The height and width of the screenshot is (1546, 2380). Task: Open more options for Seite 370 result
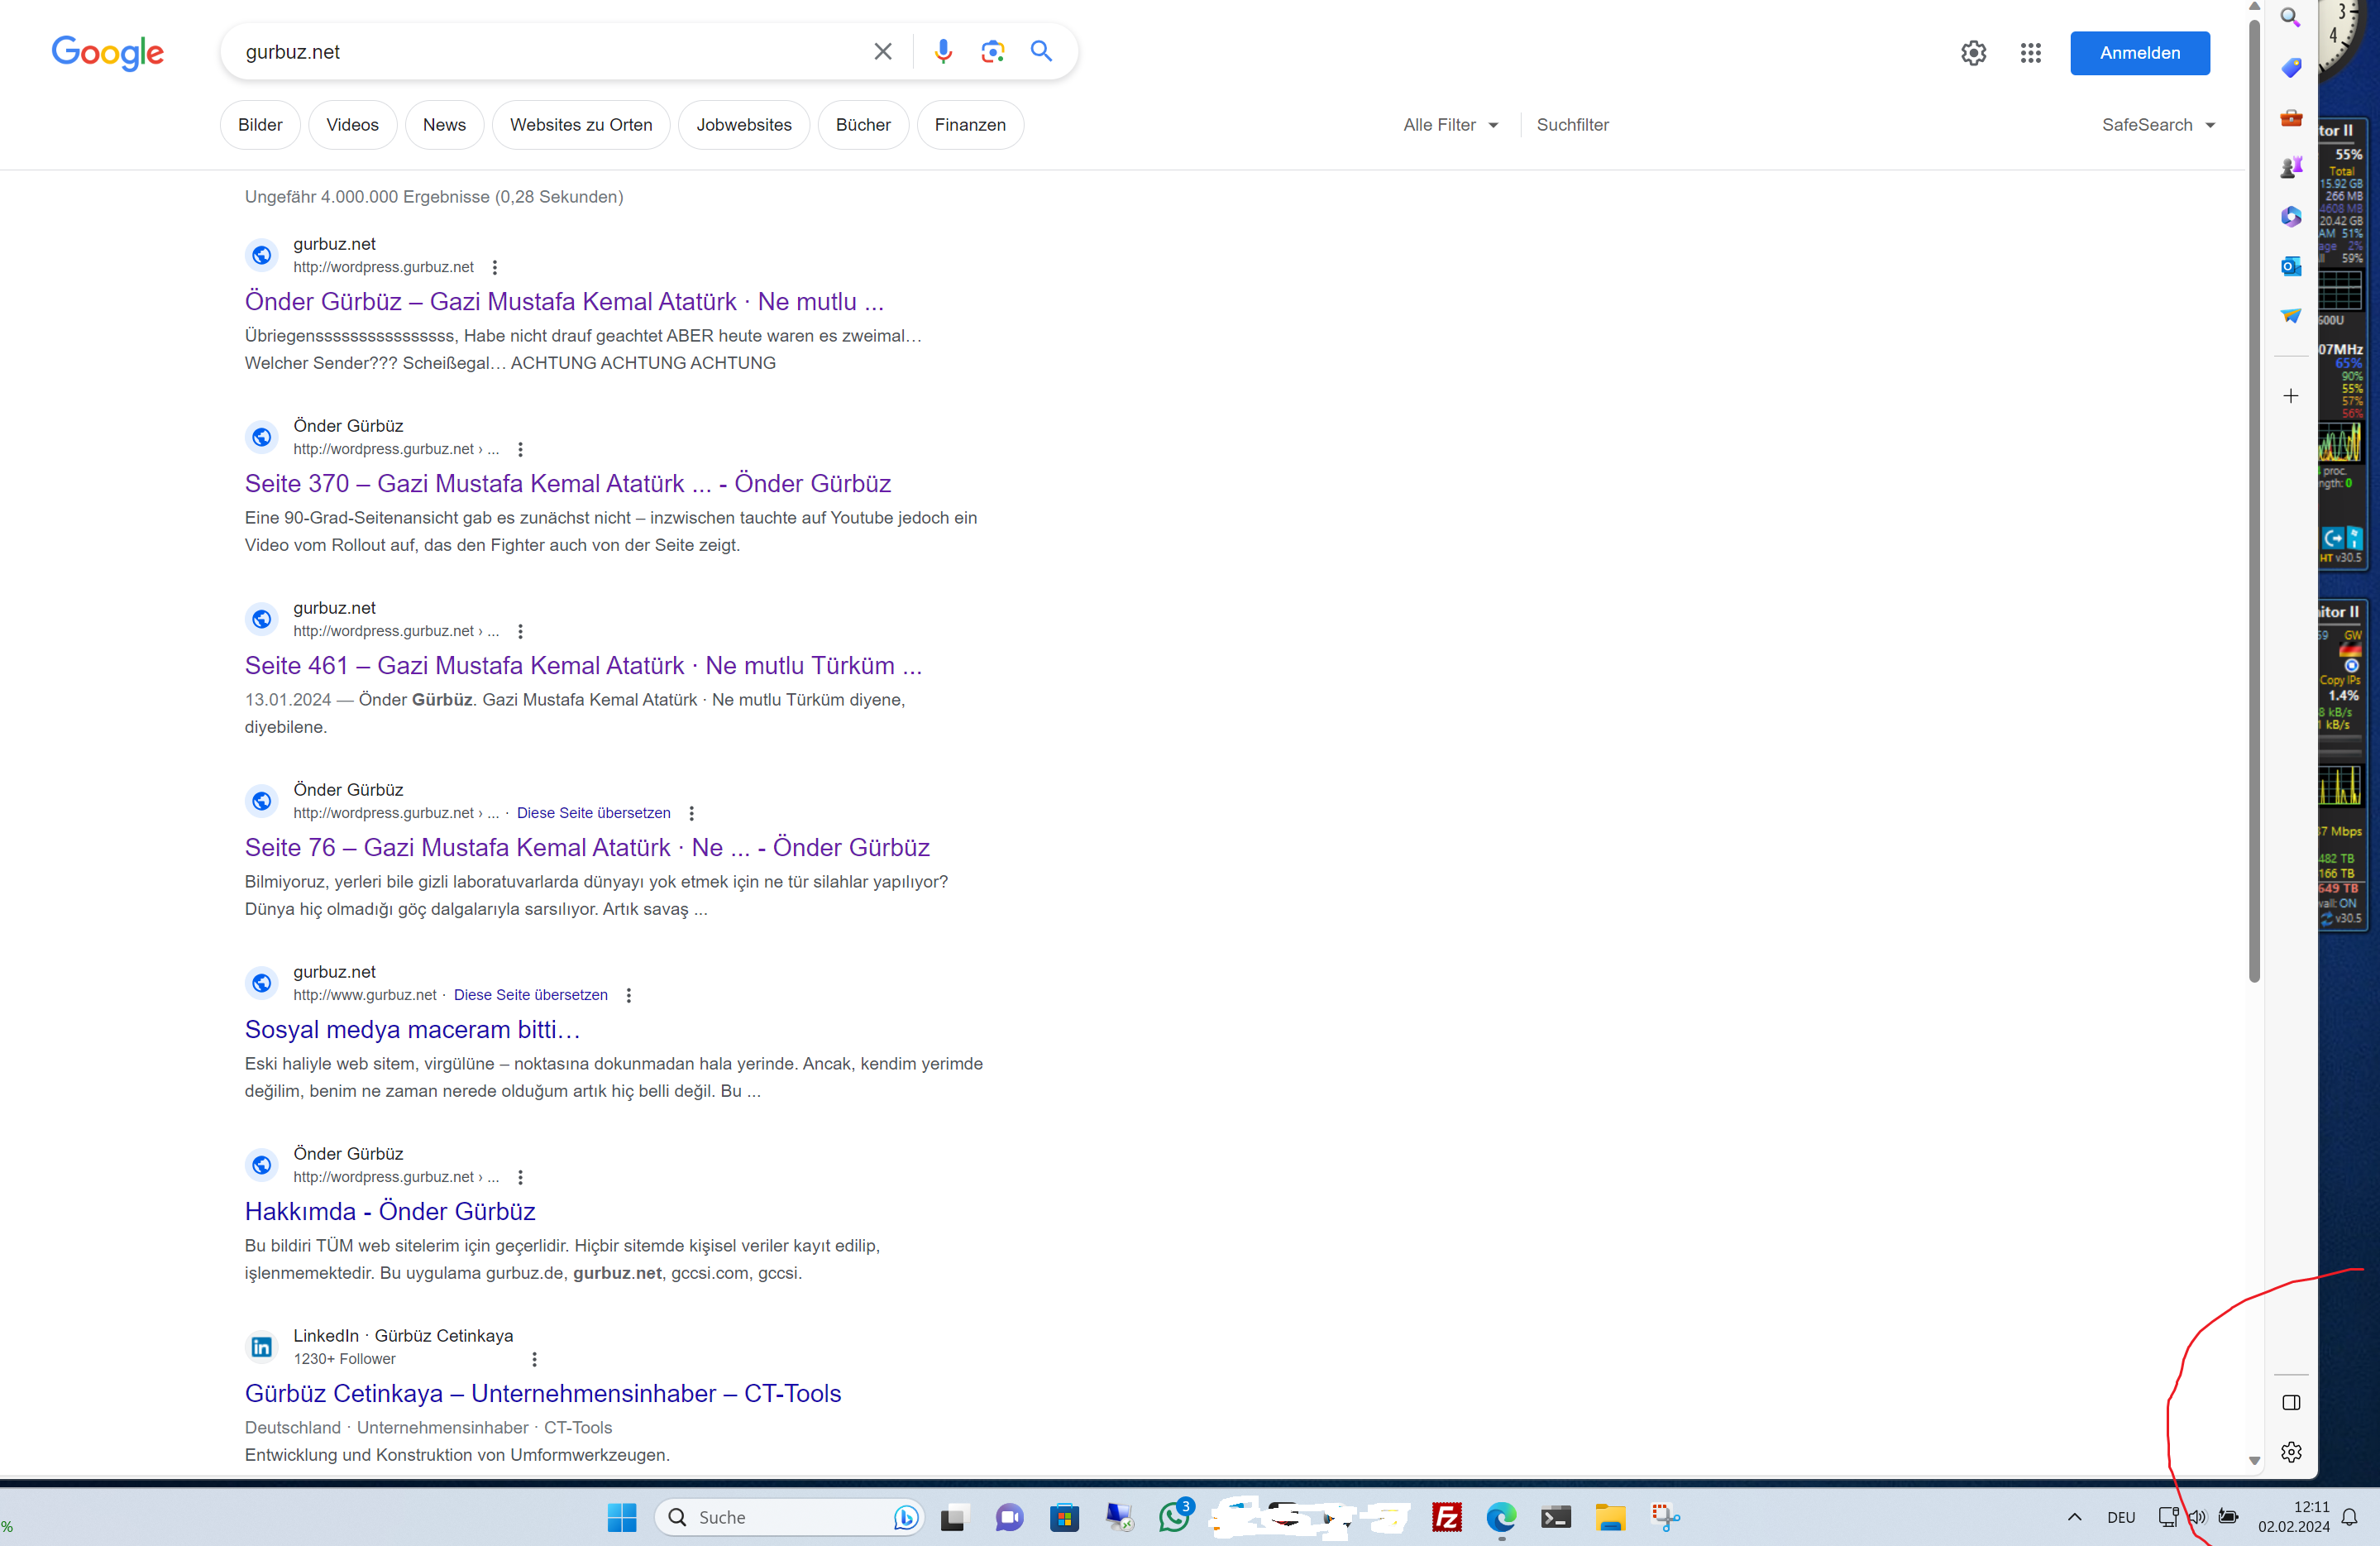[x=520, y=450]
